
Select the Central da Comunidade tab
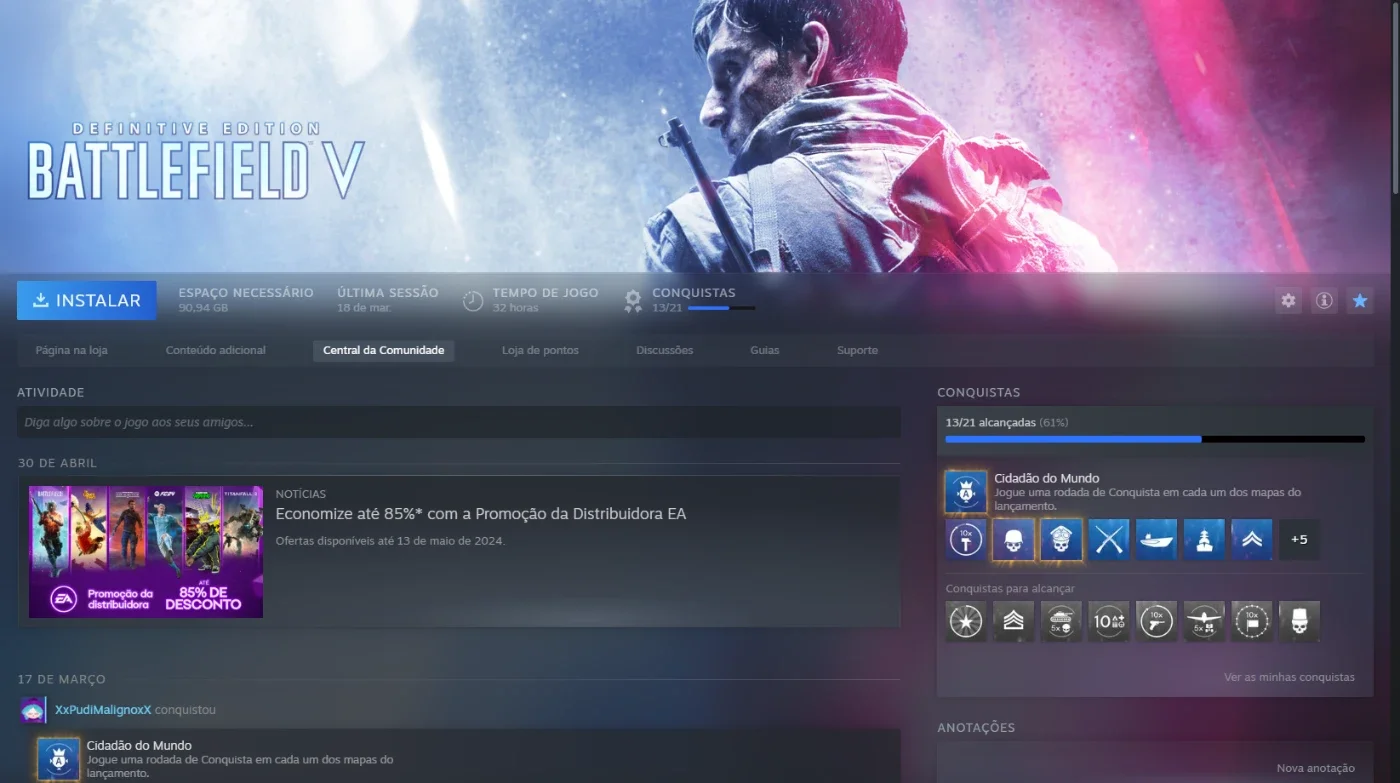point(384,350)
